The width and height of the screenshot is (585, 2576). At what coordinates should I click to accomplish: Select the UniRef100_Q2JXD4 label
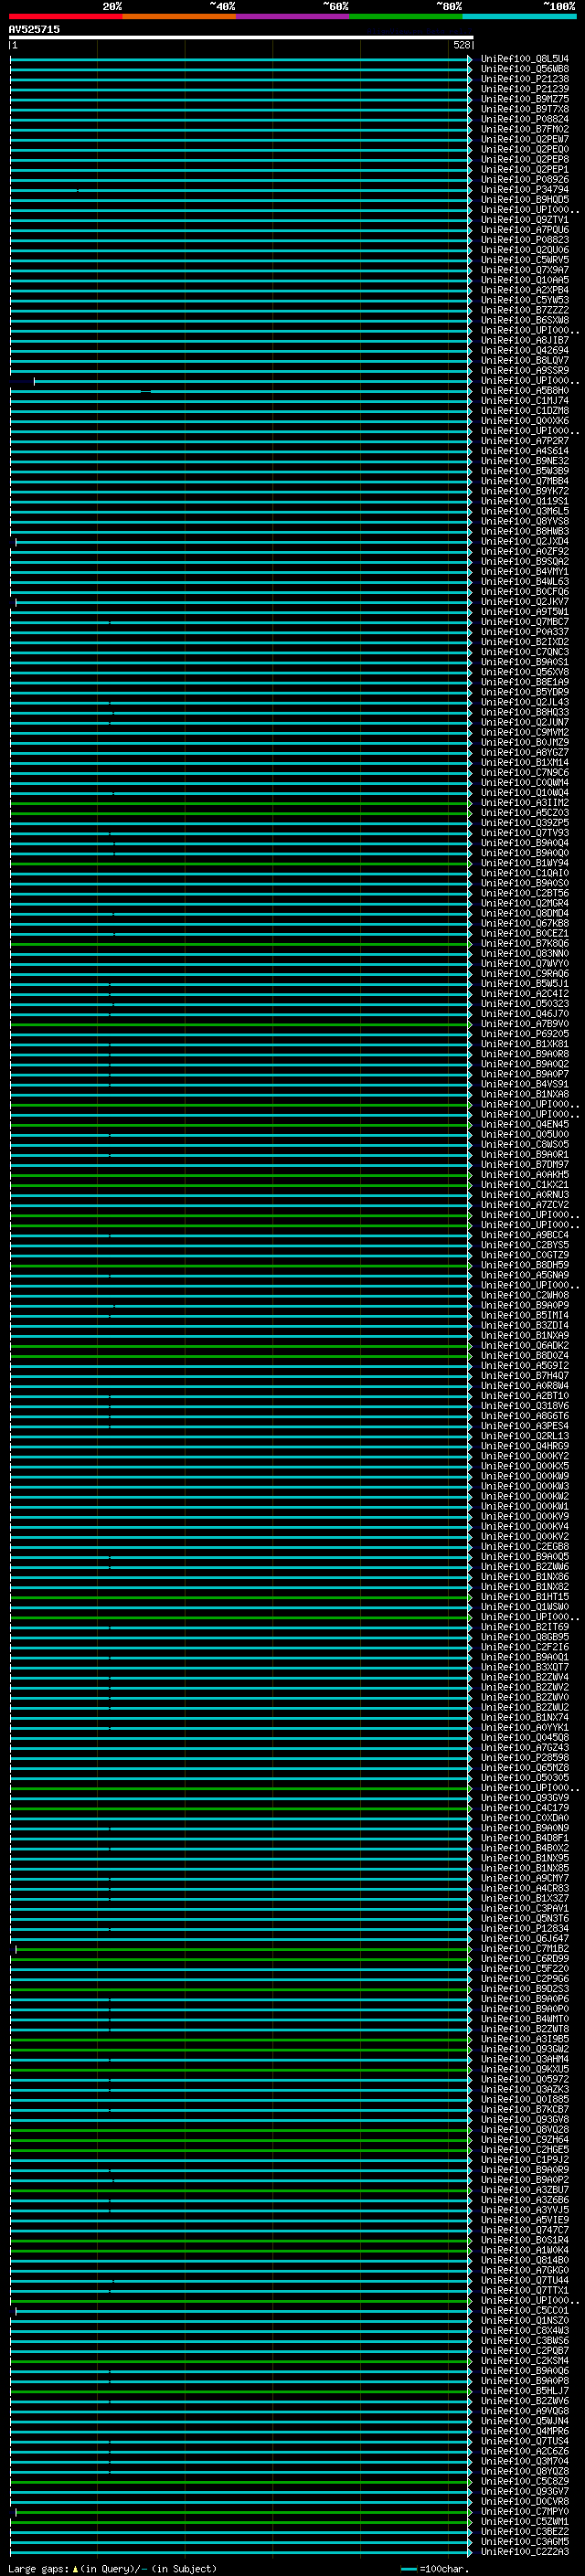tap(525, 542)
